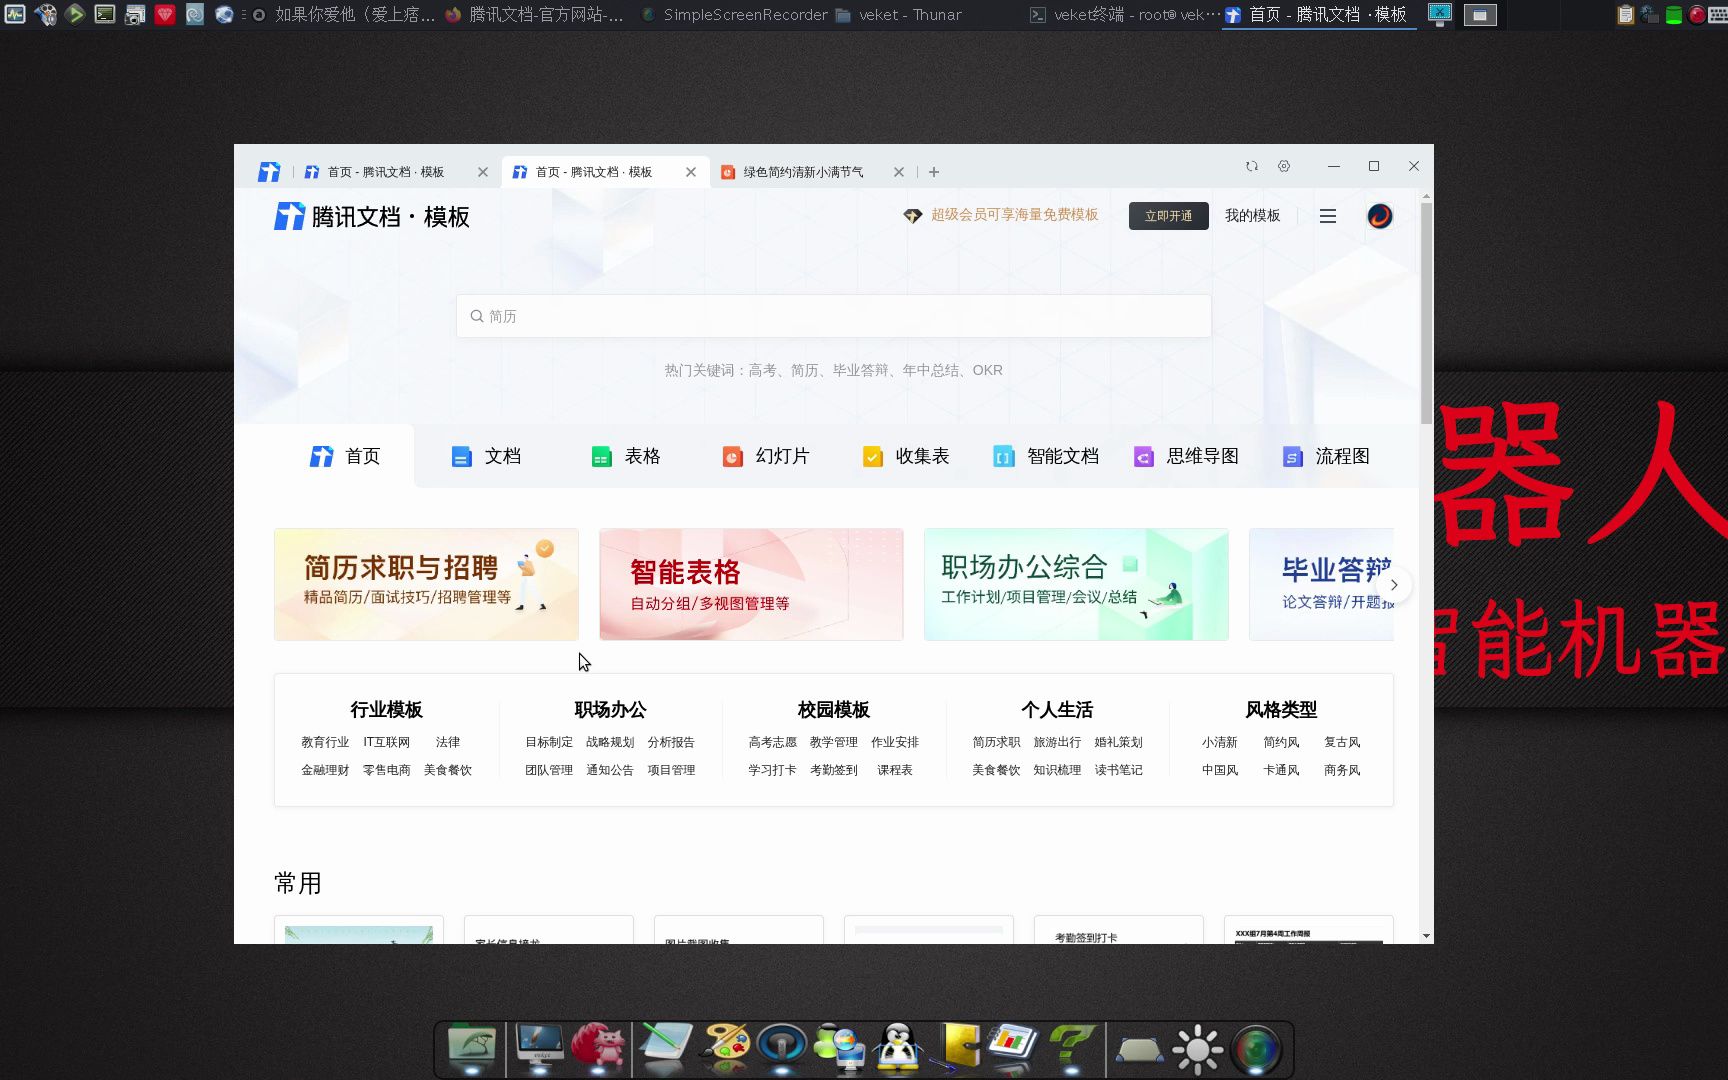Open 课程表 under 校园模板
The width and height of the screenshot is (1728, 1080).
(x=895, y=770)
